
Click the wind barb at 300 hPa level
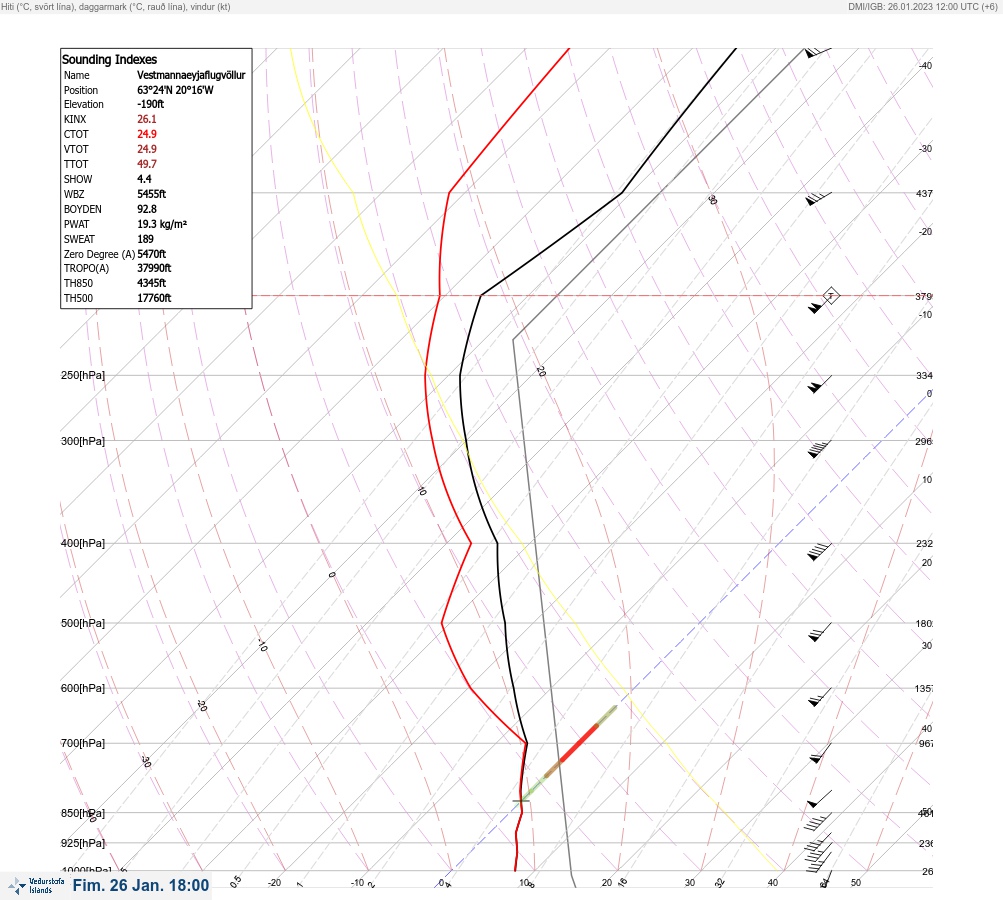(819, 449)
